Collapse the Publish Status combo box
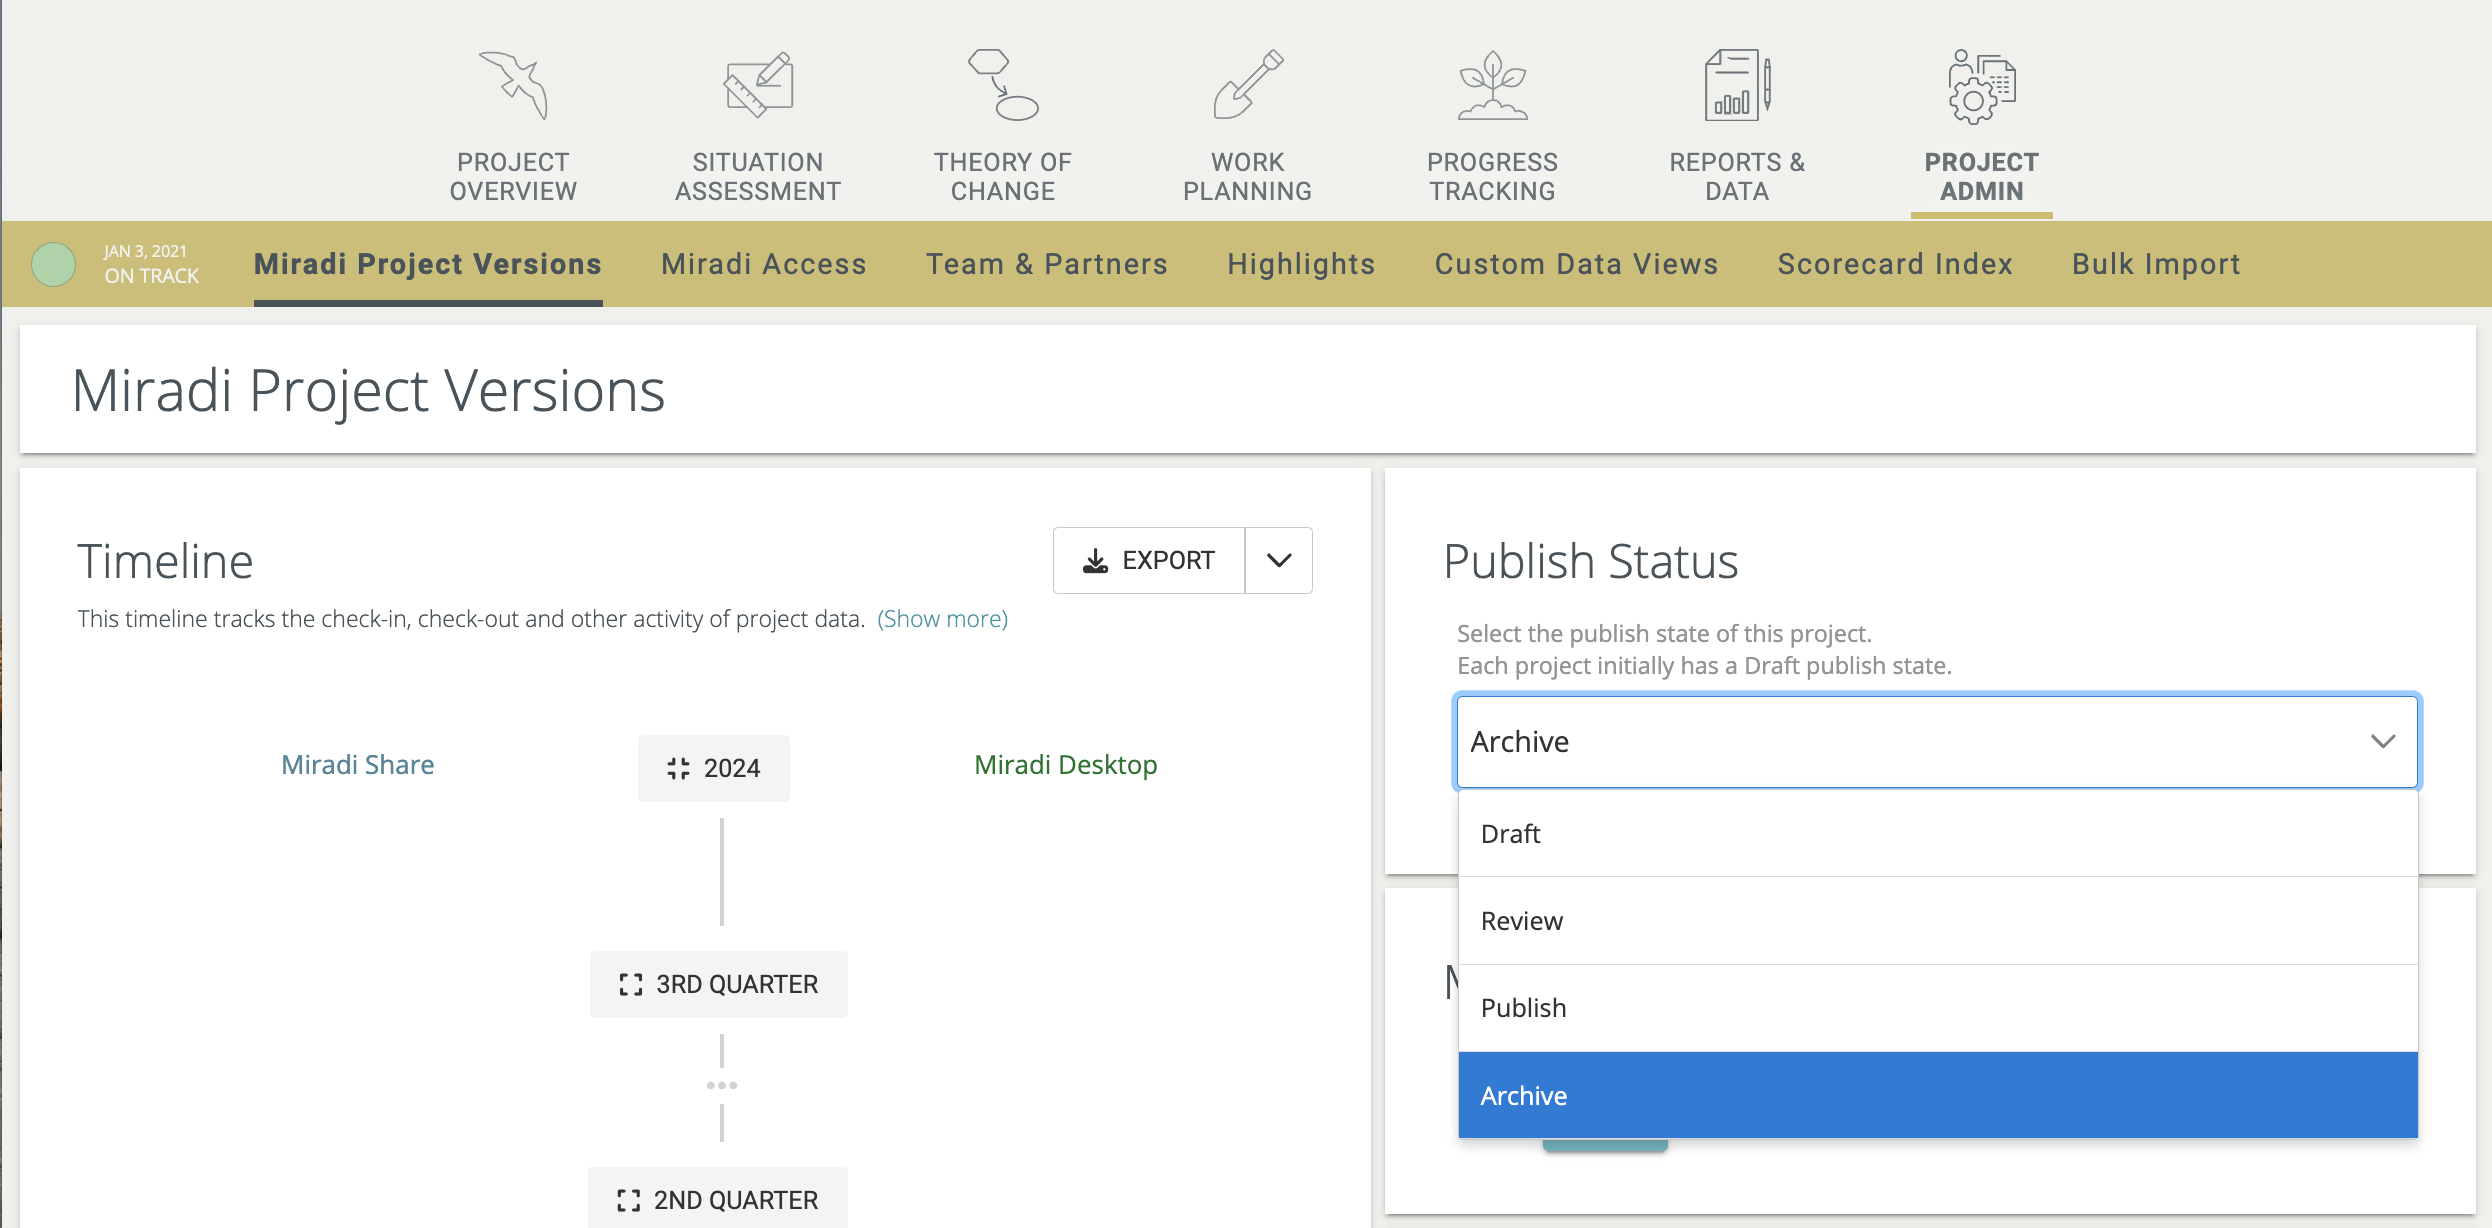 pos(2383,741)
